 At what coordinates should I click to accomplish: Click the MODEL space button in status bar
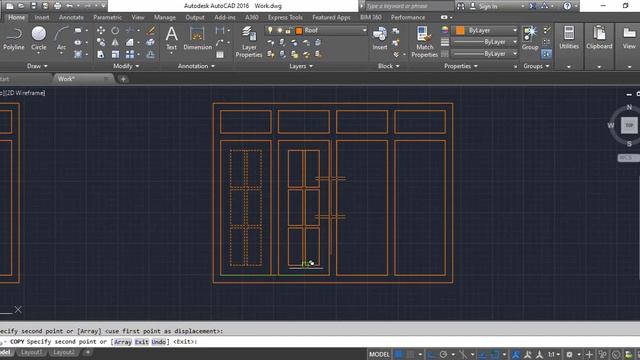tap(379, 354)
